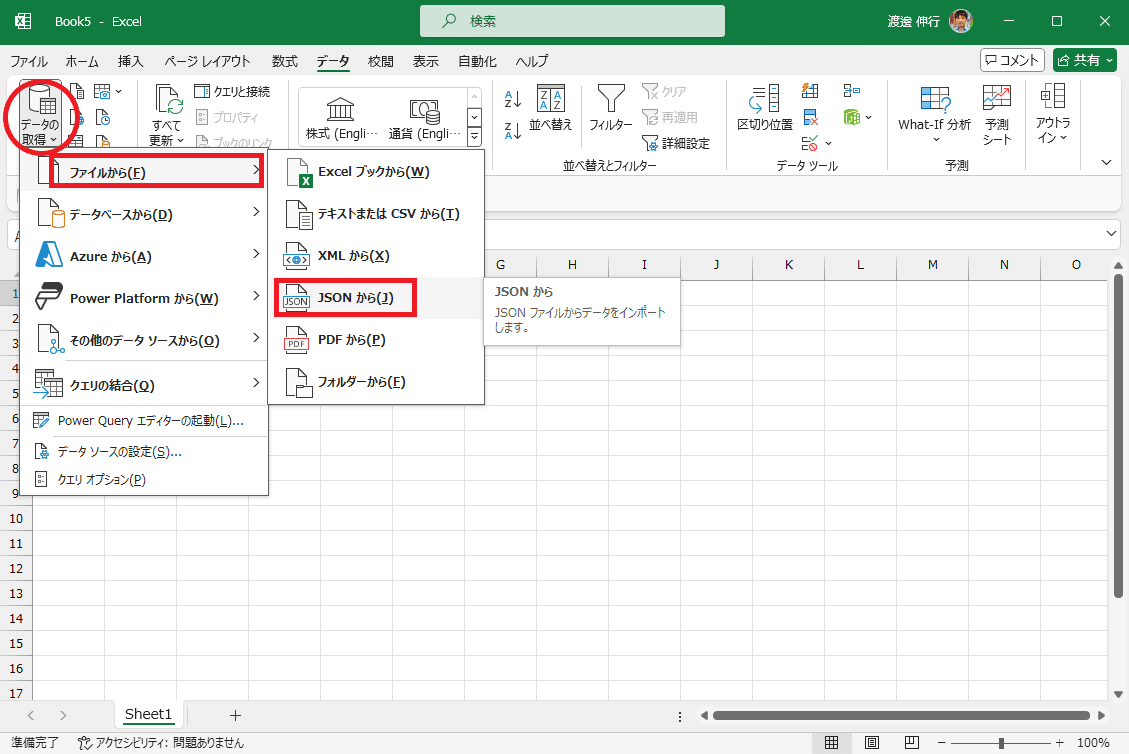Click Text to Columns (区切り位置)
Viewport: 1129px width, 754px height.
pos(765,108)
